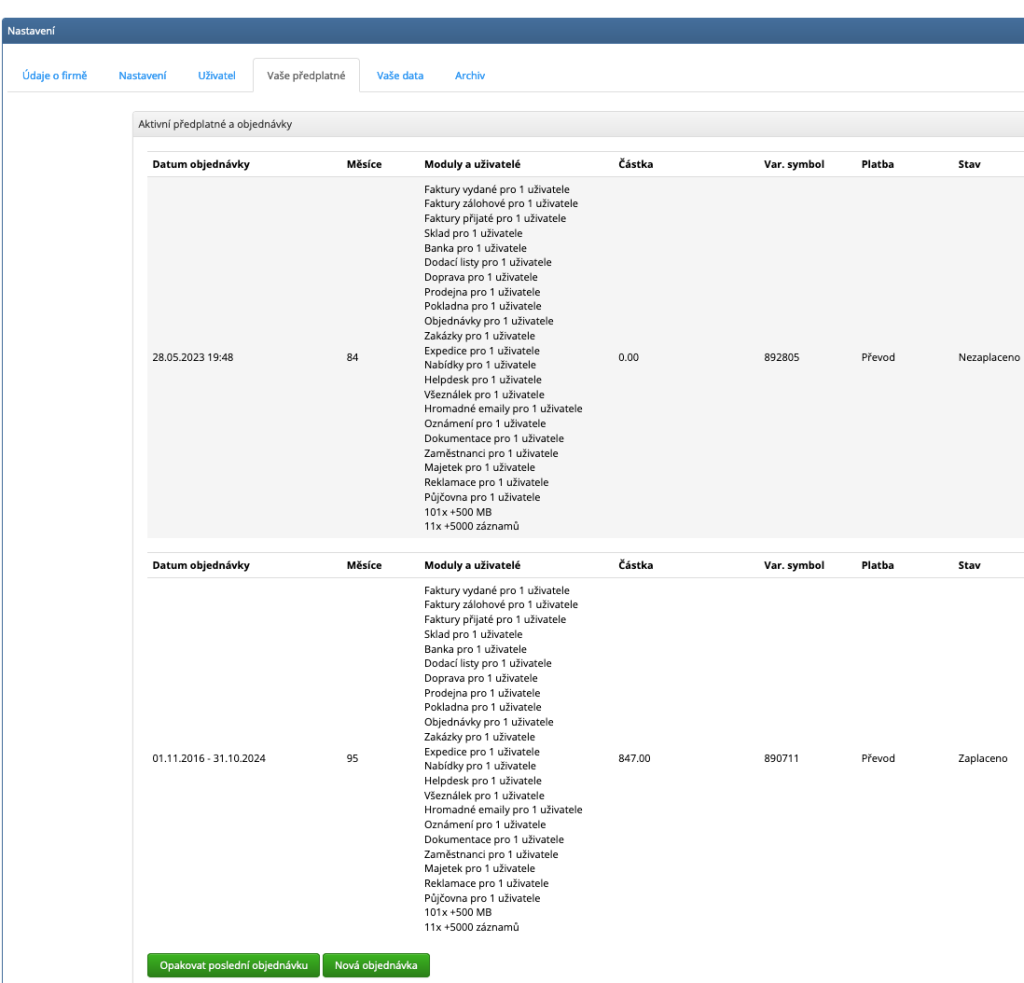This screenshot has height=983, width=1024.
Task: Click the months value 95
Action: point(352,759)
